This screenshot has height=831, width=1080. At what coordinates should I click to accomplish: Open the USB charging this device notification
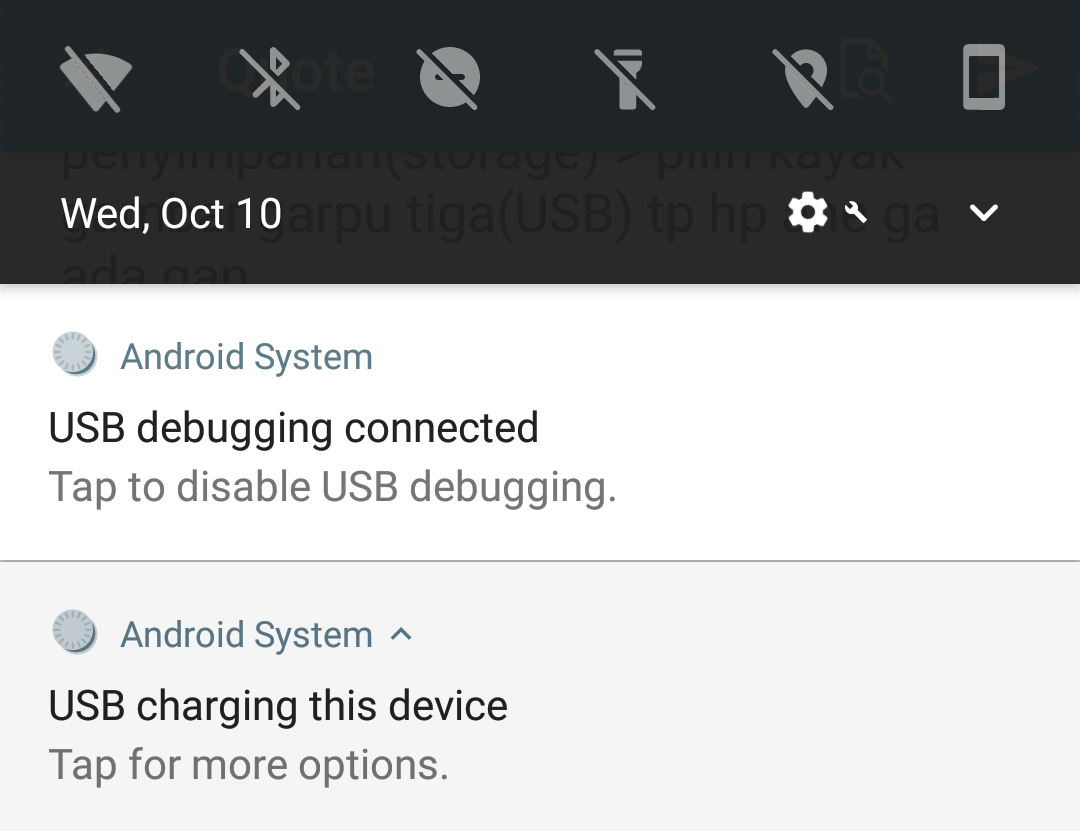pyautogui.click(x=540, y=697)
